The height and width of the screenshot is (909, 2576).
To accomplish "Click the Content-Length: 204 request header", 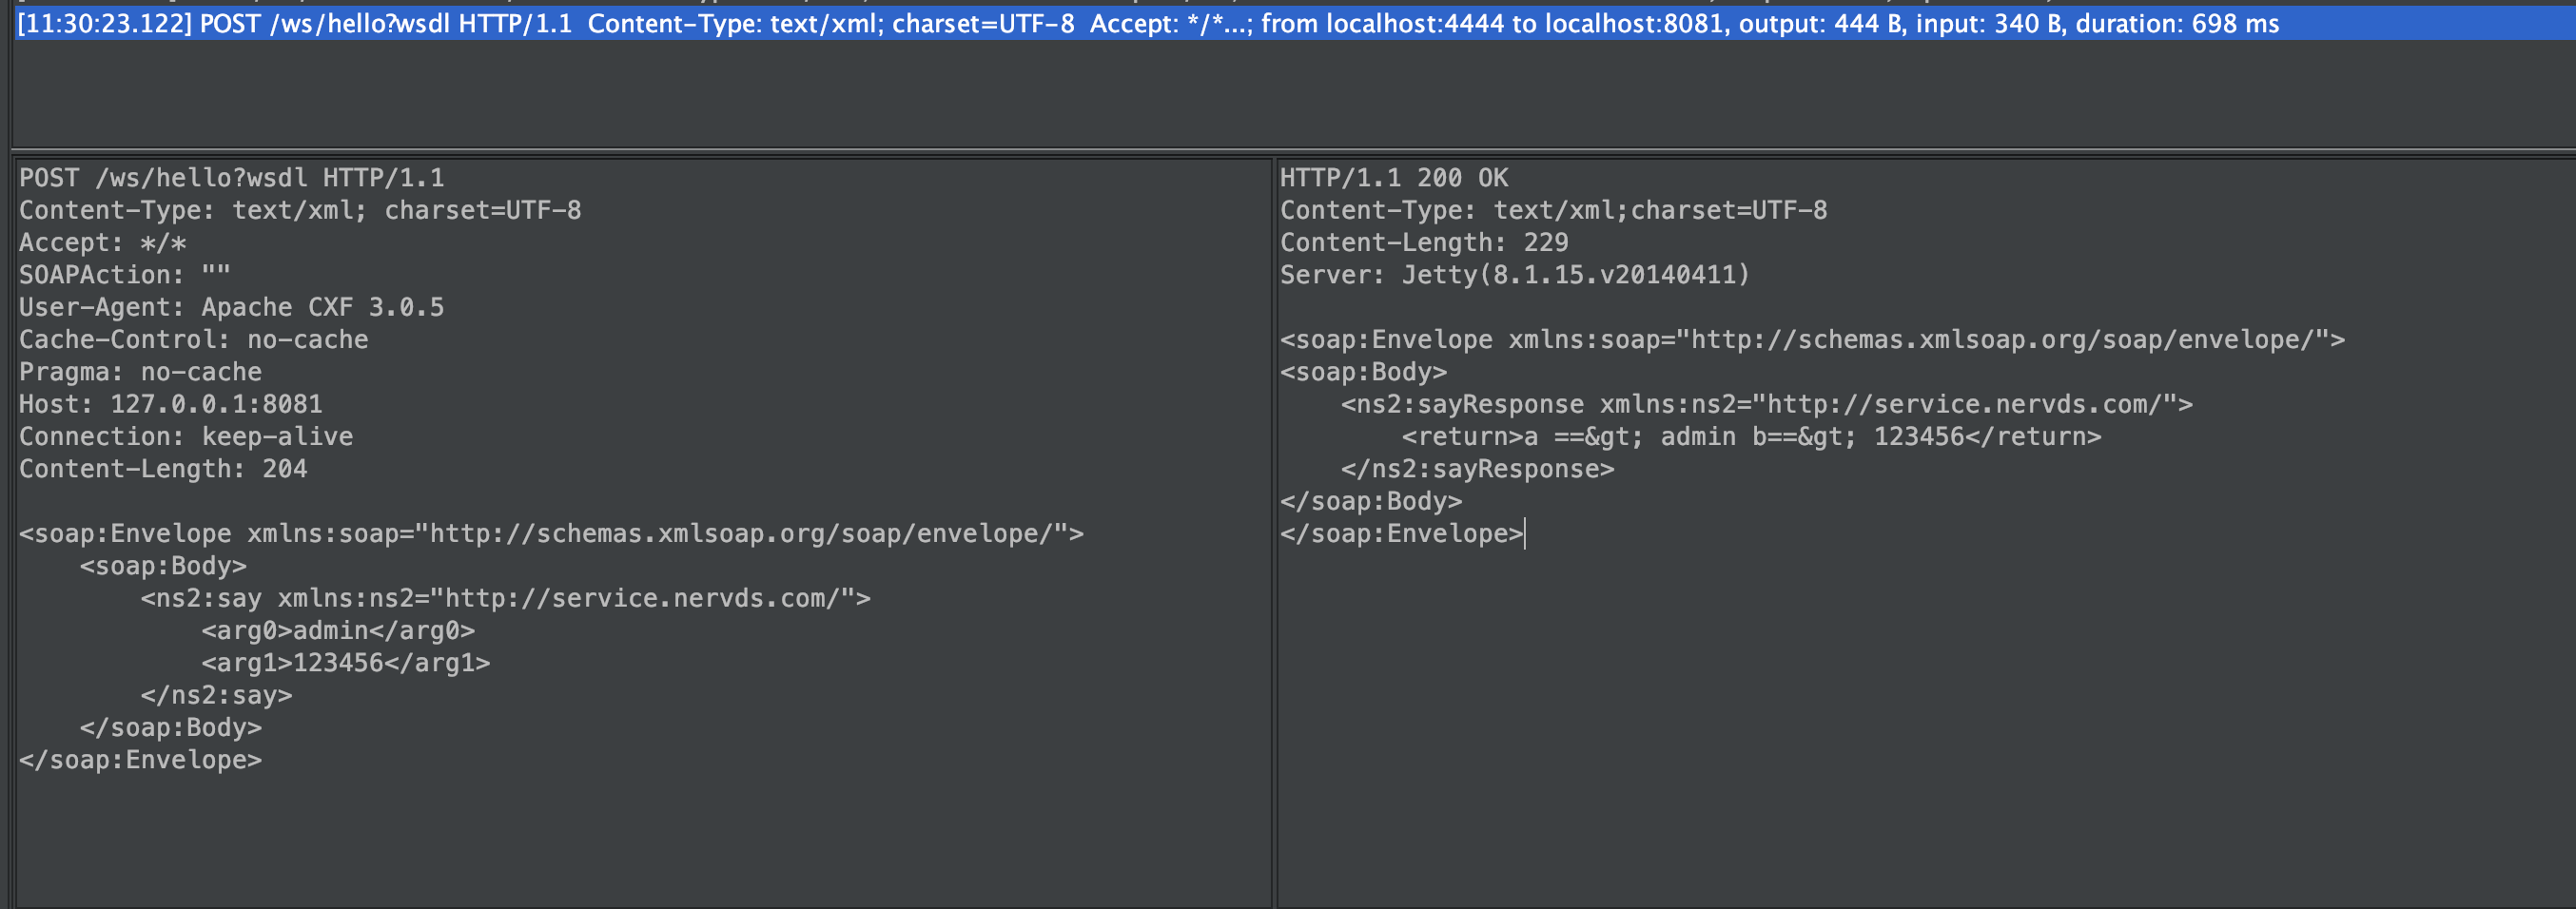I will 163,469.
